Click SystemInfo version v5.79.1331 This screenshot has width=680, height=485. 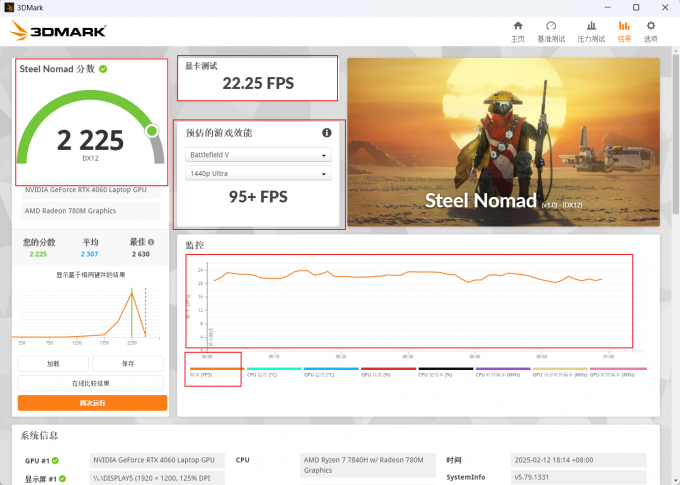pyautogui.click(x=579, y=477)
